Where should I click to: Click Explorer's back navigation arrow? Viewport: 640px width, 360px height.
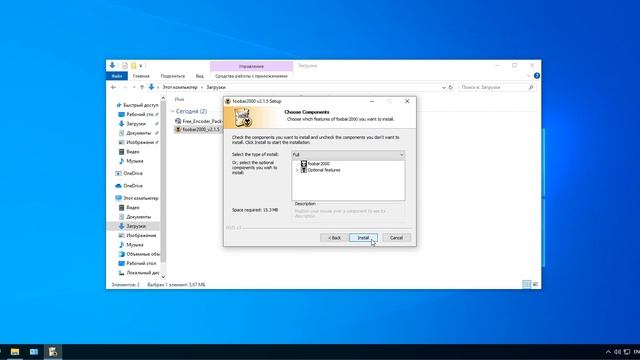click(x=113, y=87)
